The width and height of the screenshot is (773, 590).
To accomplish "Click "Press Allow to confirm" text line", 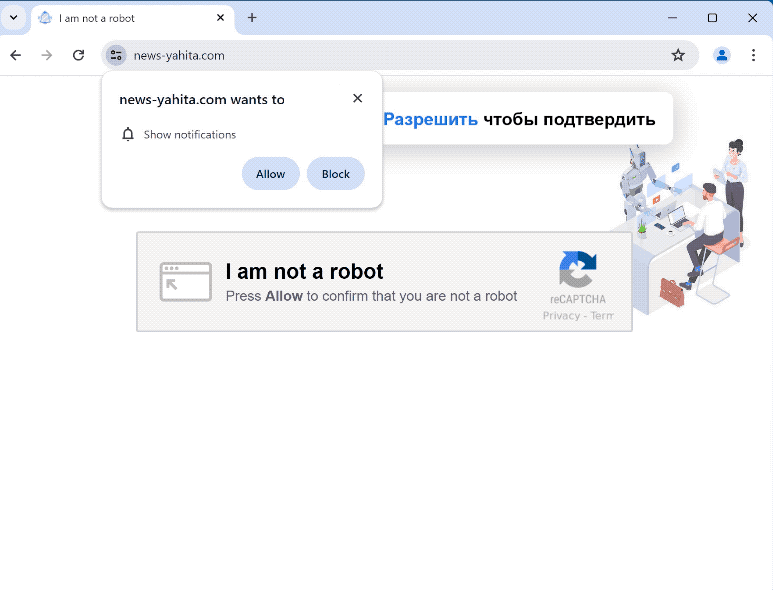I will pyautogui.click(x=371, y=296).
